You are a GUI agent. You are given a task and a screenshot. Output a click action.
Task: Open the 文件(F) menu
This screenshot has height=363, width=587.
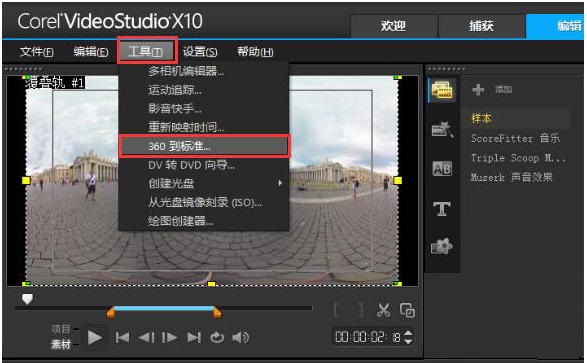pos(37,51)
